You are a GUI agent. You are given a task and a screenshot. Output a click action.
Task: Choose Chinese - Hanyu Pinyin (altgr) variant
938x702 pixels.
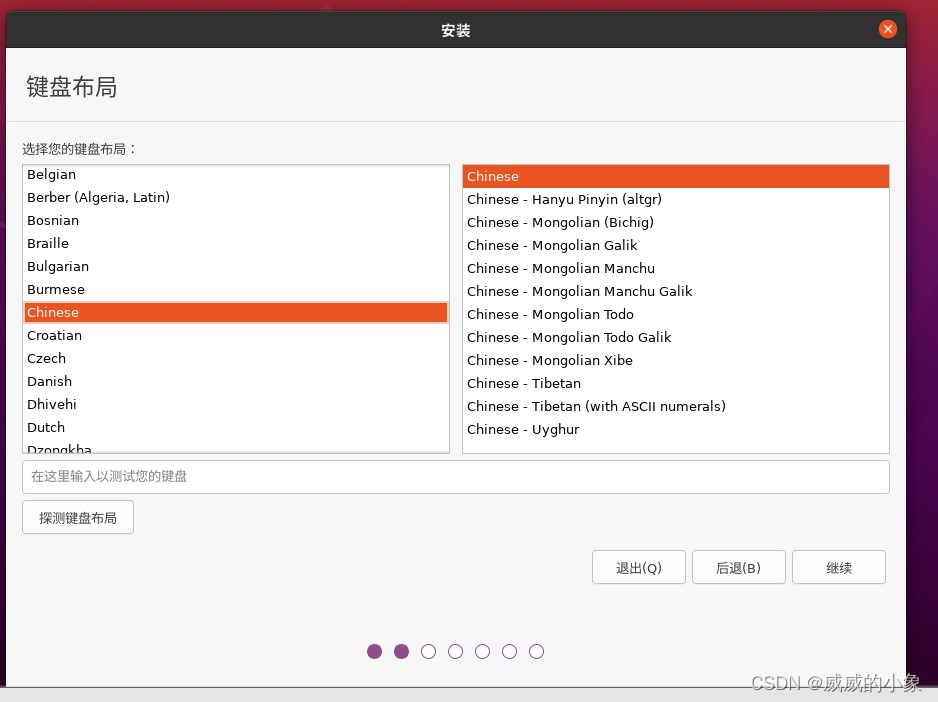point(675,199)
